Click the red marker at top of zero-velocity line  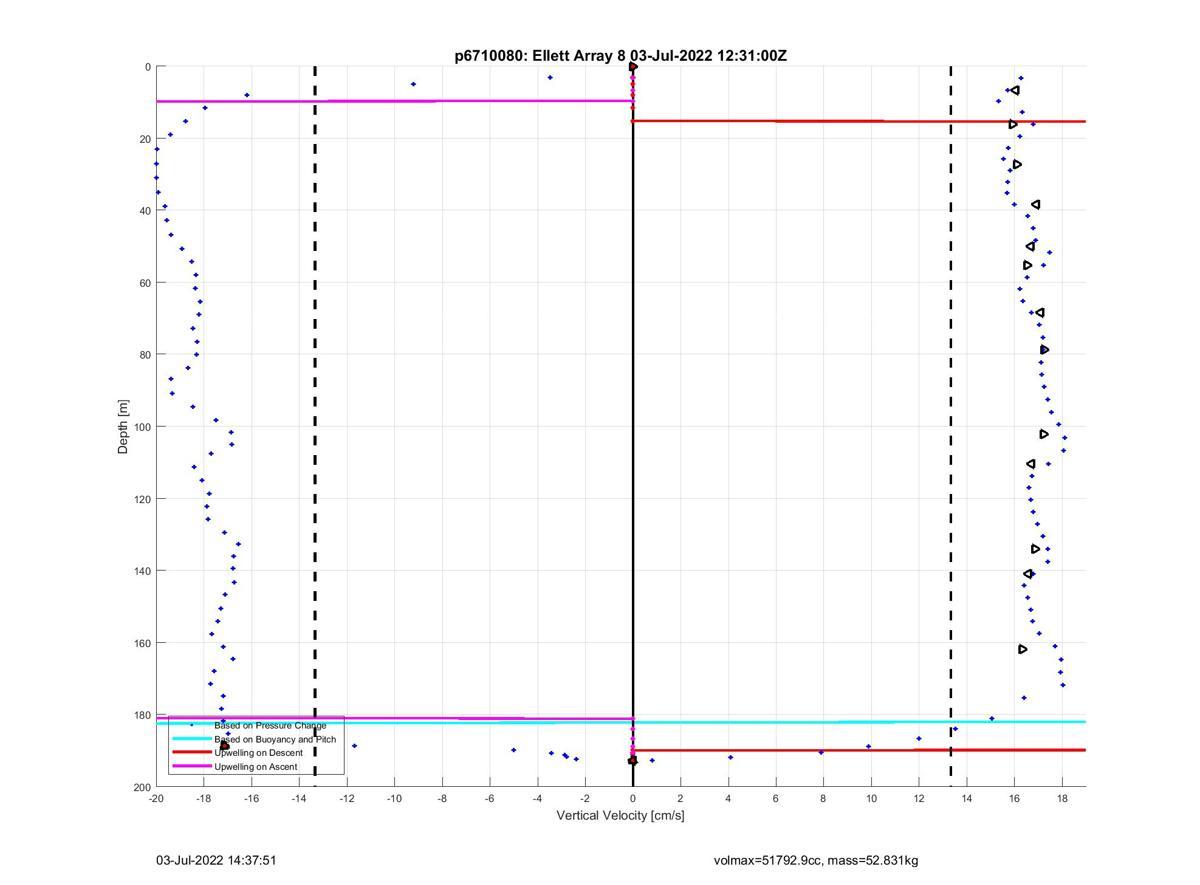coord(633,67)
